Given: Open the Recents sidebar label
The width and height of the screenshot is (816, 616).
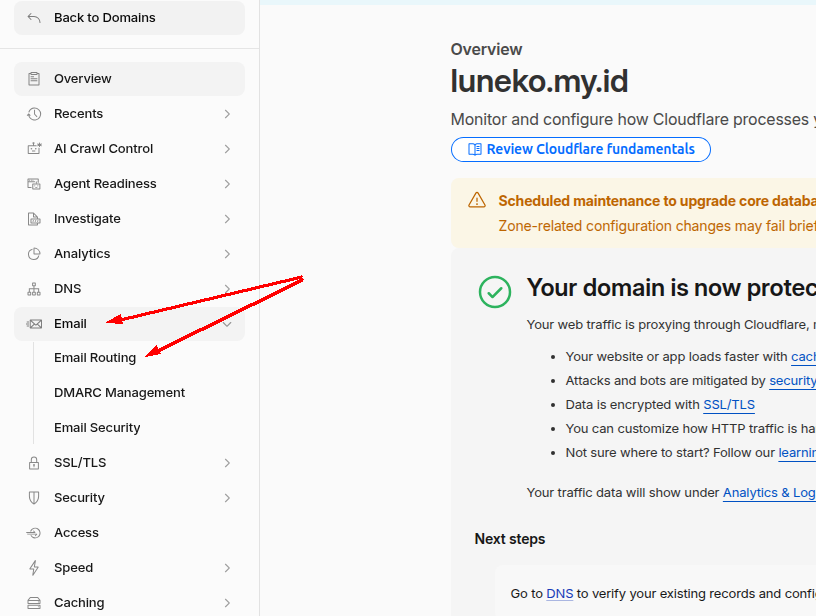Looking at the screenshot, I should point(79,114).
